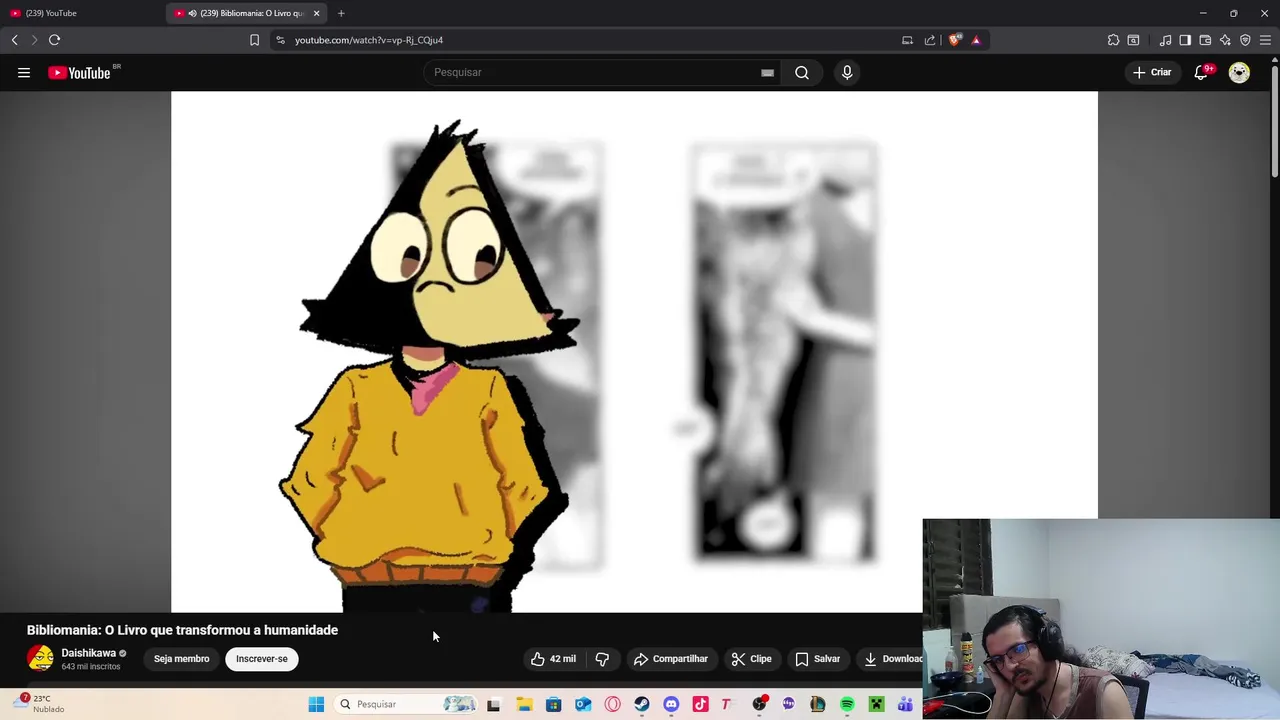Go forward in browser history
This screenshot has width=1280, height=720.
pyautogui.click(x=34, y=40)
